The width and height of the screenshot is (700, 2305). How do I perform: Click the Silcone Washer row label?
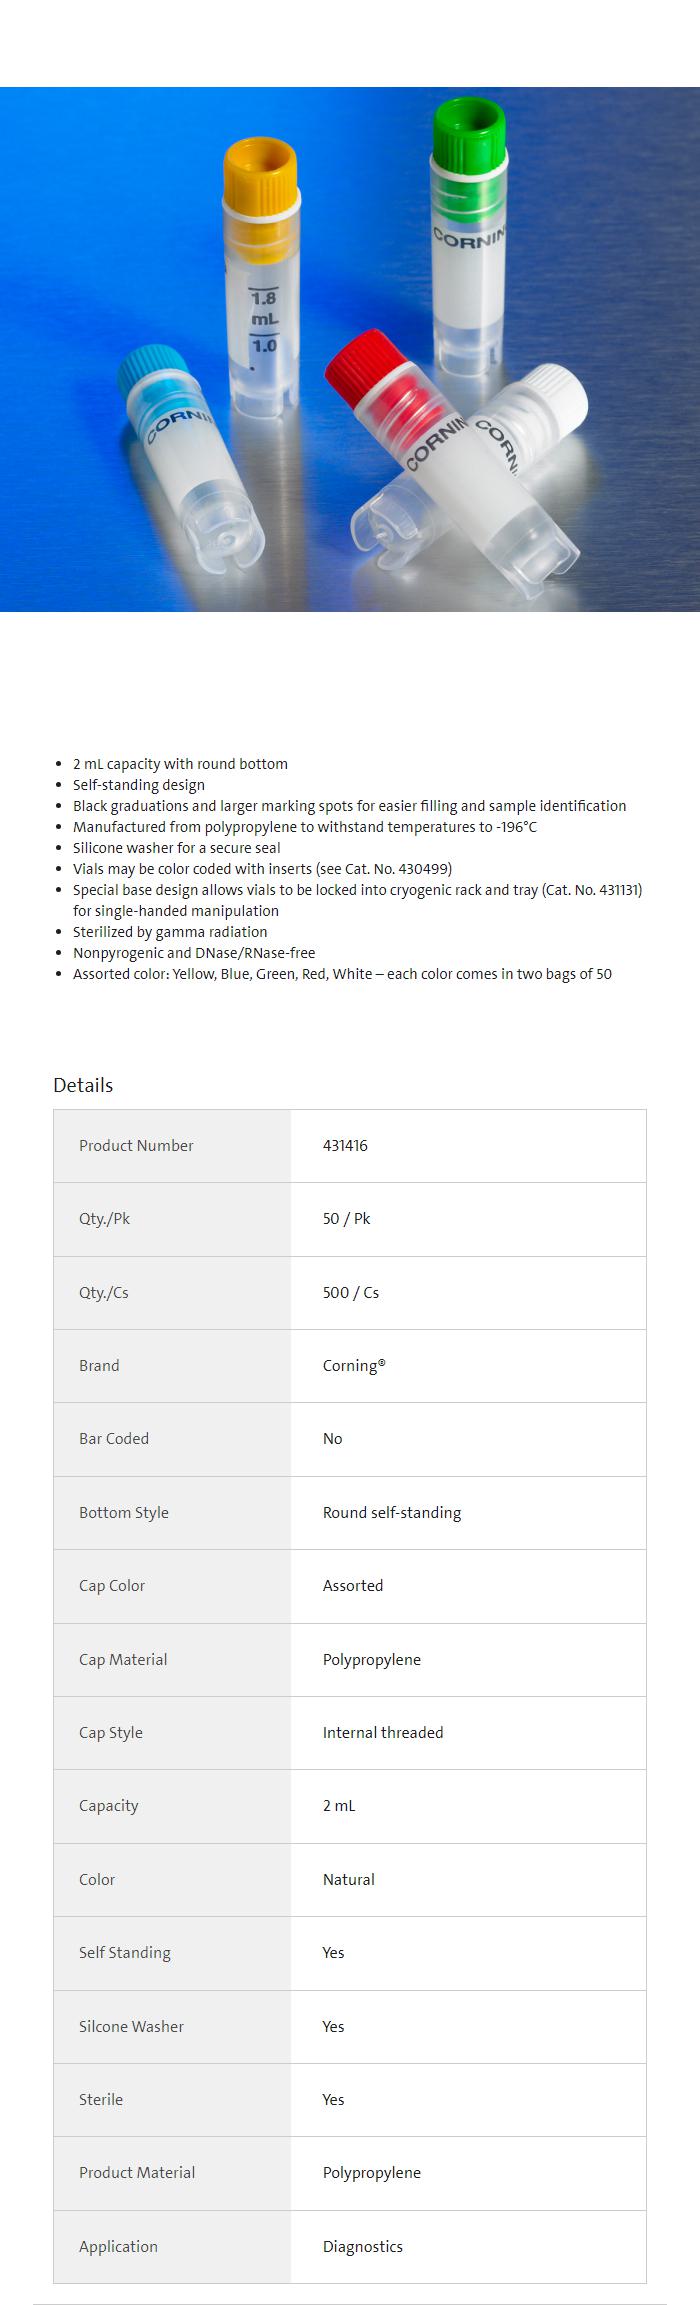(x=131, y=2026)
